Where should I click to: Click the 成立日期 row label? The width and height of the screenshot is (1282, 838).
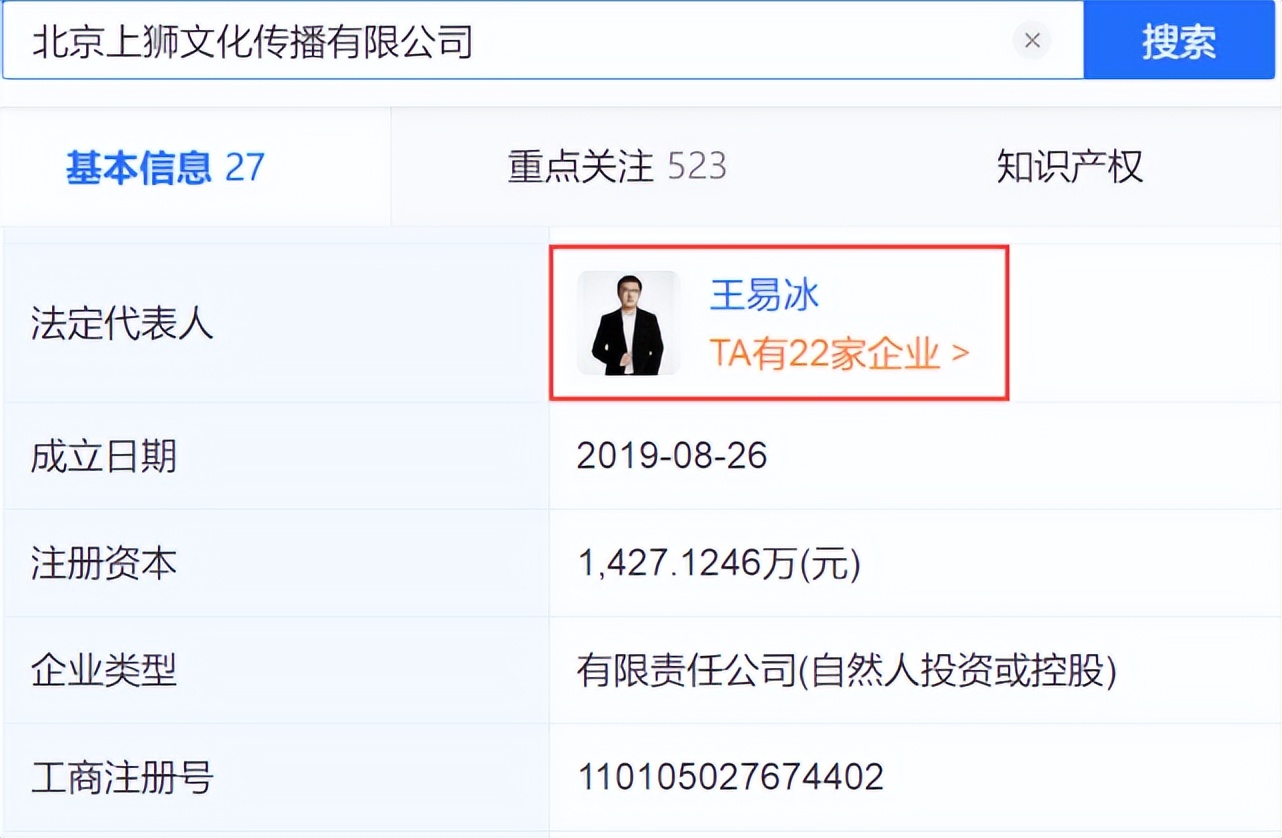[104, 457]
